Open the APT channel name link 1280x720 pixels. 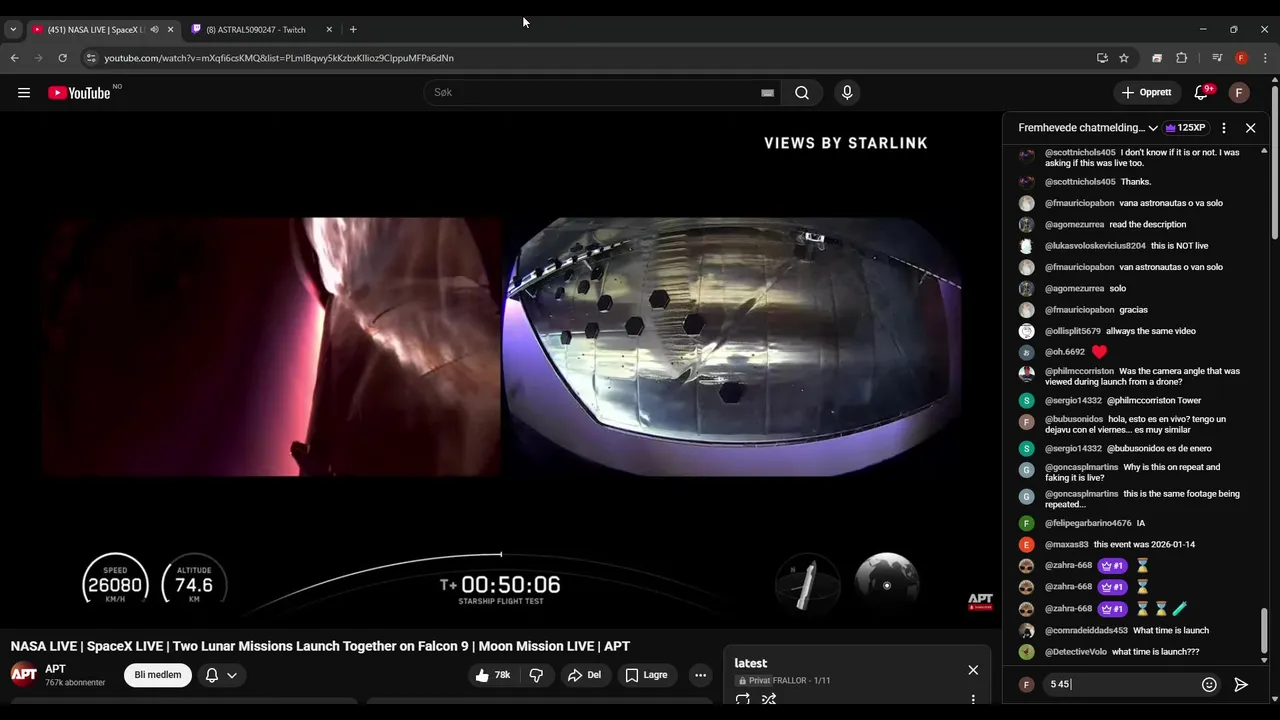point(55,669)
